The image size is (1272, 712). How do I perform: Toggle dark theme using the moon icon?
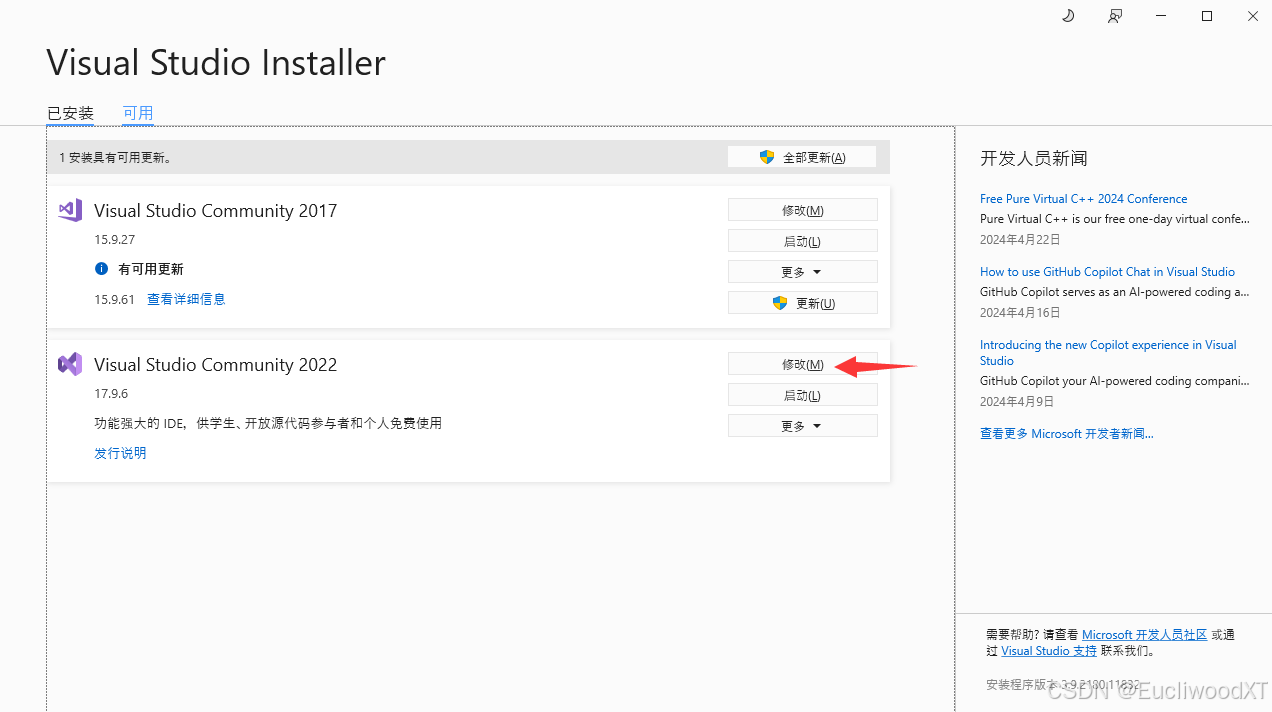[x=1067, y=16]
